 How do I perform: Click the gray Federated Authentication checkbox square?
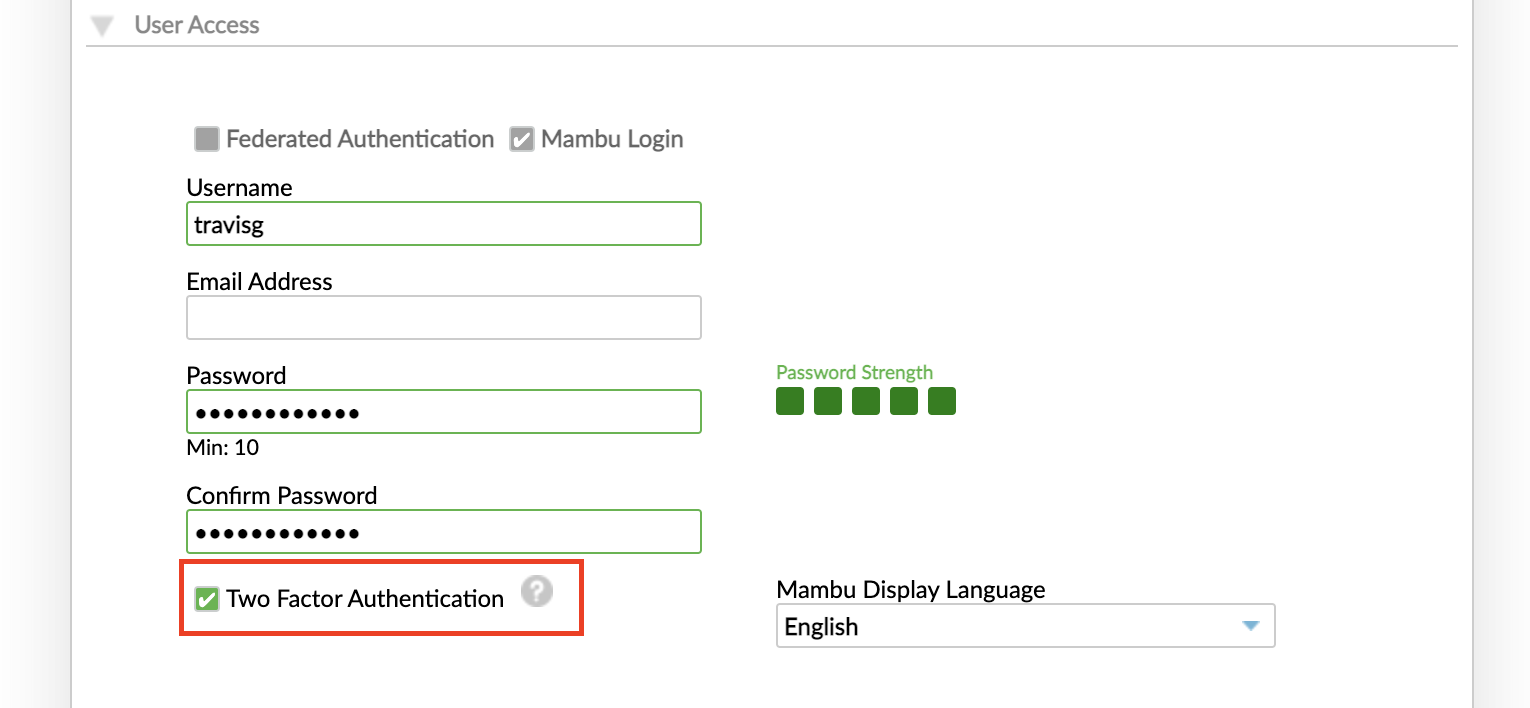[206, 139]
